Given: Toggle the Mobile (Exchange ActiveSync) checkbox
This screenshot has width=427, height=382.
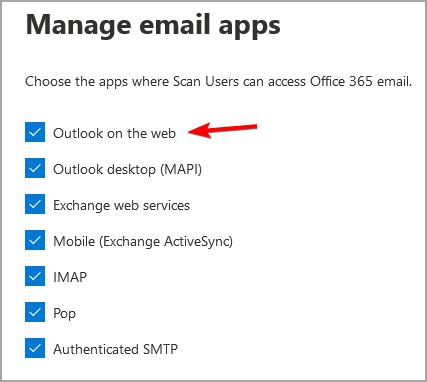Looking at the screenshot, I should (x=35, y=240).
